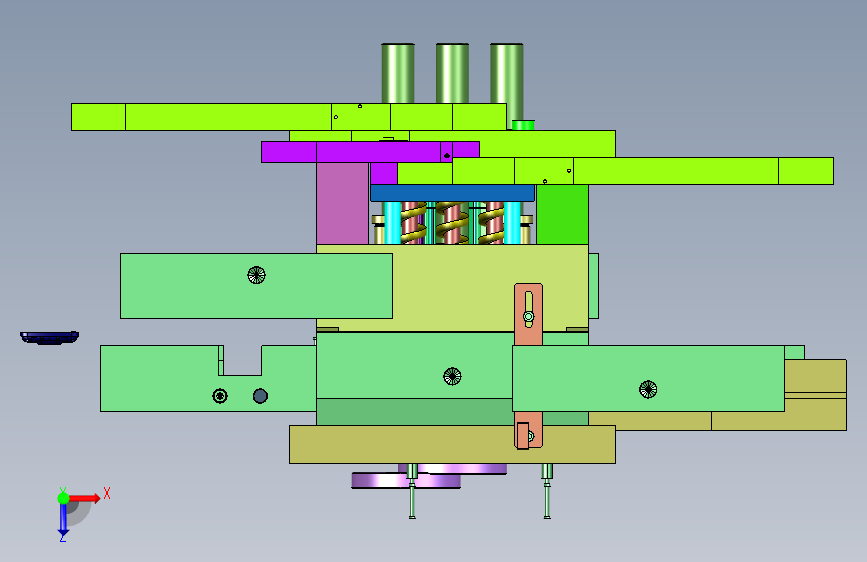The height and width of the screenshot is (562, 867).
Task: Select the small dark blue part beside the assembly
Action: pyautogui.click(x=49, y=337)
